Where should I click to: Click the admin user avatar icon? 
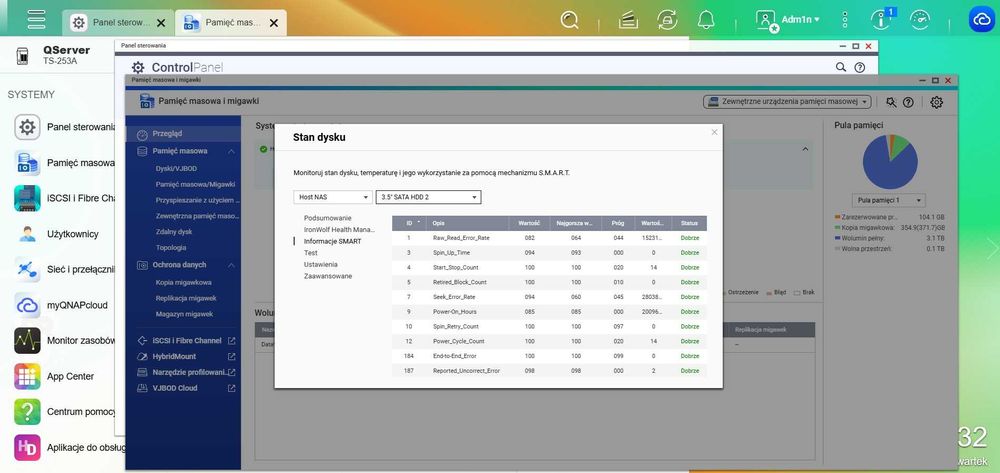click(x=765, y=20)
